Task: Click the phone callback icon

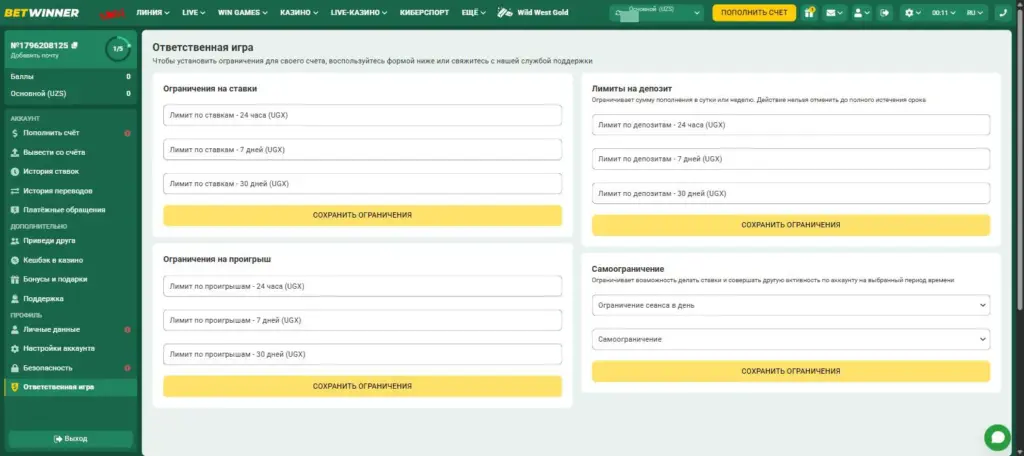Action: click(1002, 12)
